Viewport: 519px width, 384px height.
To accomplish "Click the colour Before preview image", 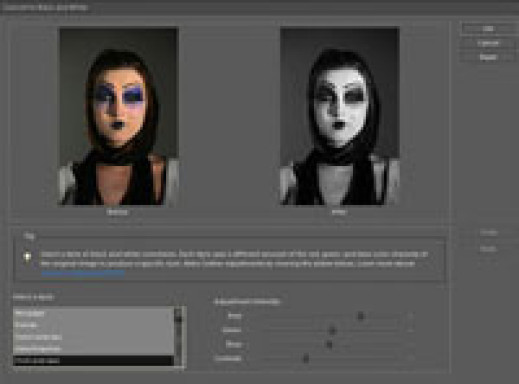I will tap(119, 116).
